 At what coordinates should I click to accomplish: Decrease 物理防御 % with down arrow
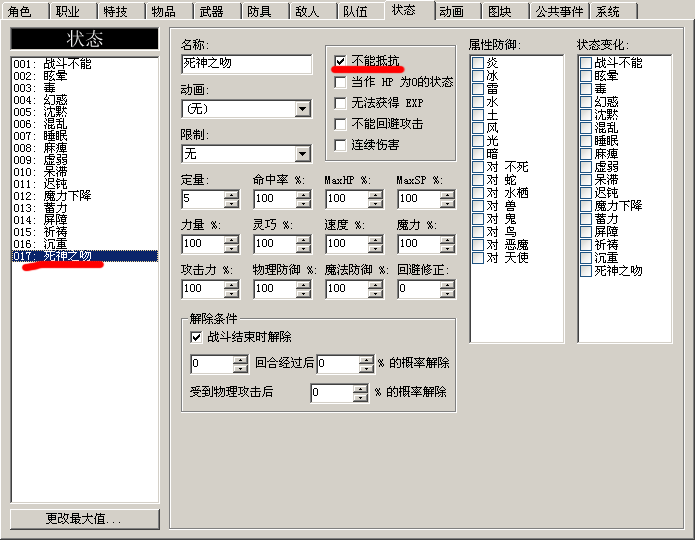(x=303, y=293)
